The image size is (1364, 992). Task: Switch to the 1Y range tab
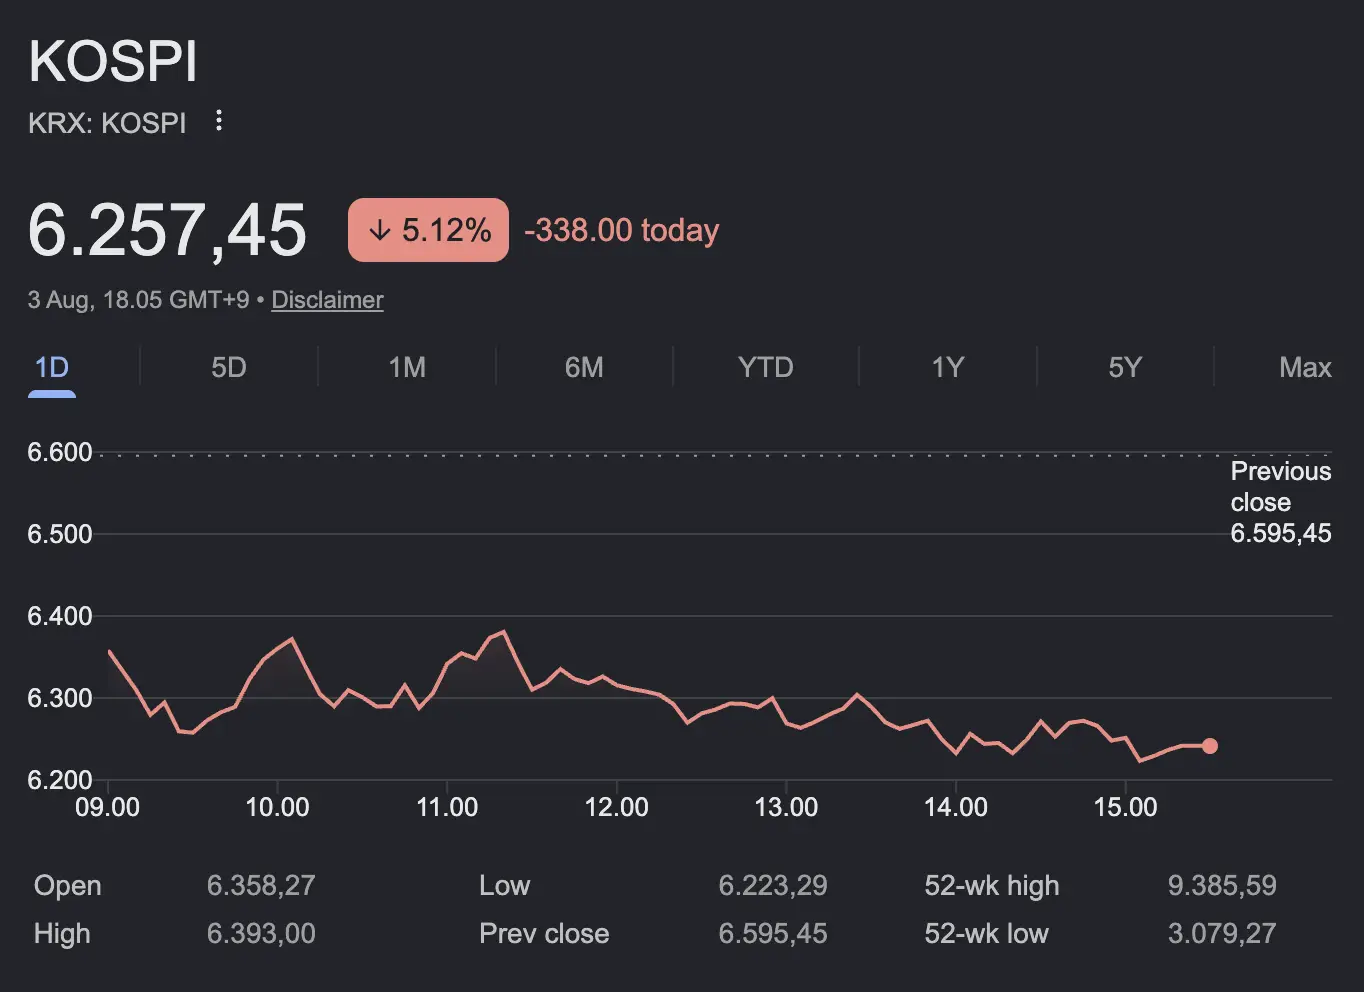pyautogui.click(x=948, y=368)
